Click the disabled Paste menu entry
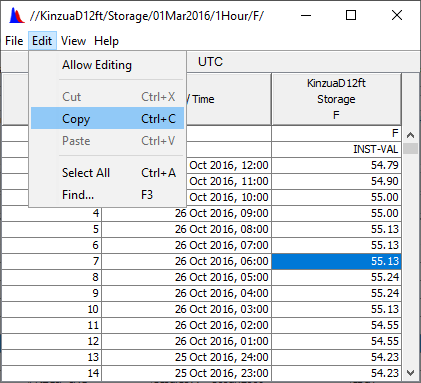 click(107, 141)
